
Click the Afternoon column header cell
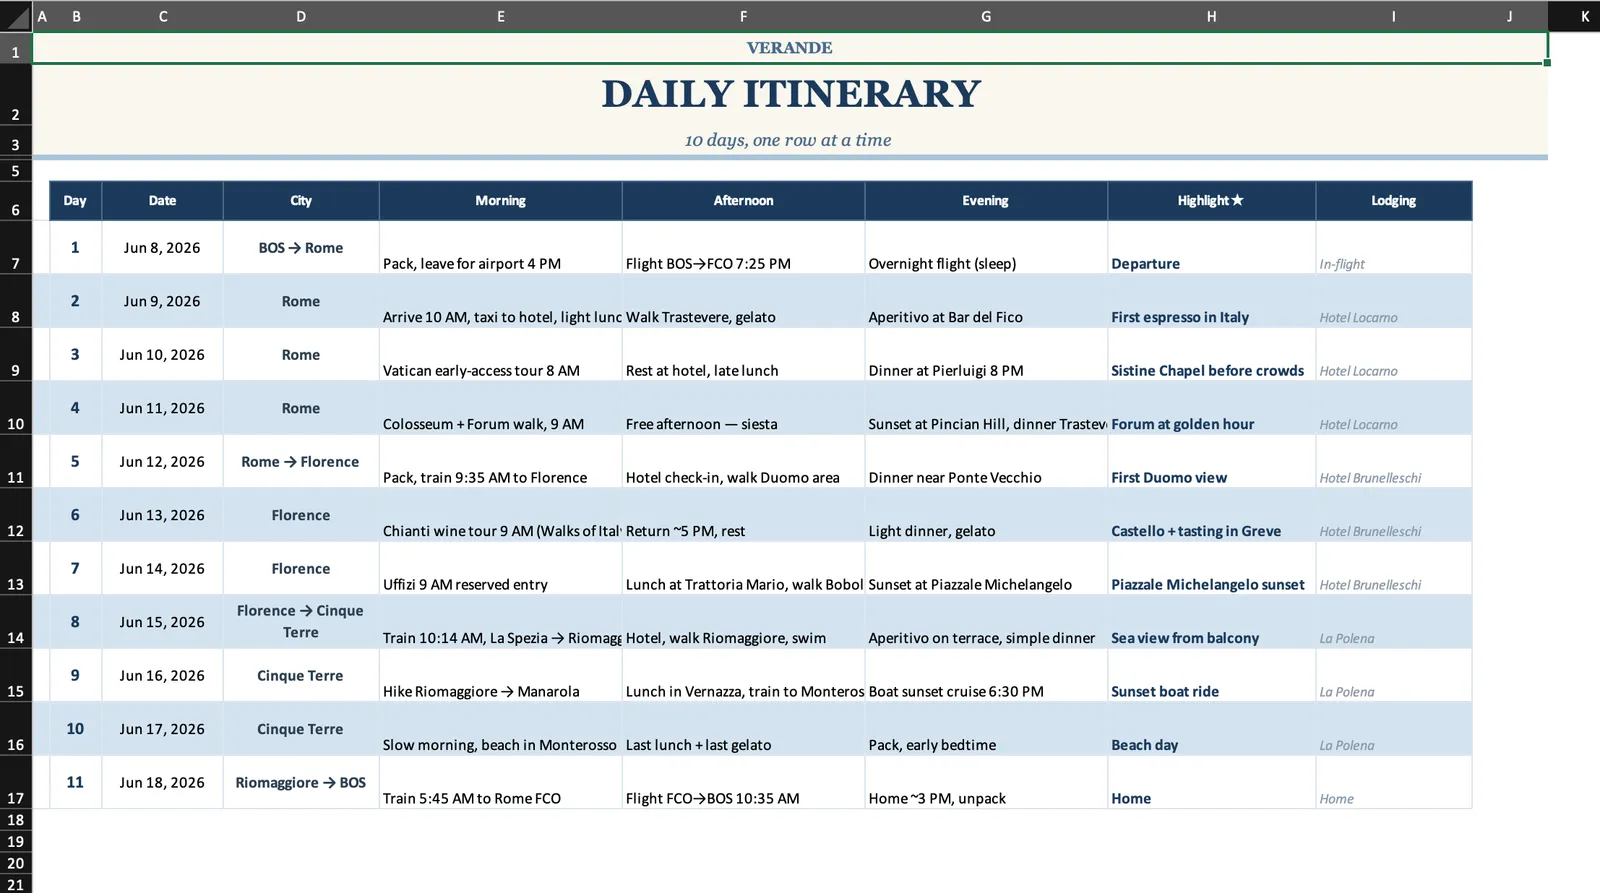click(743, 201)
